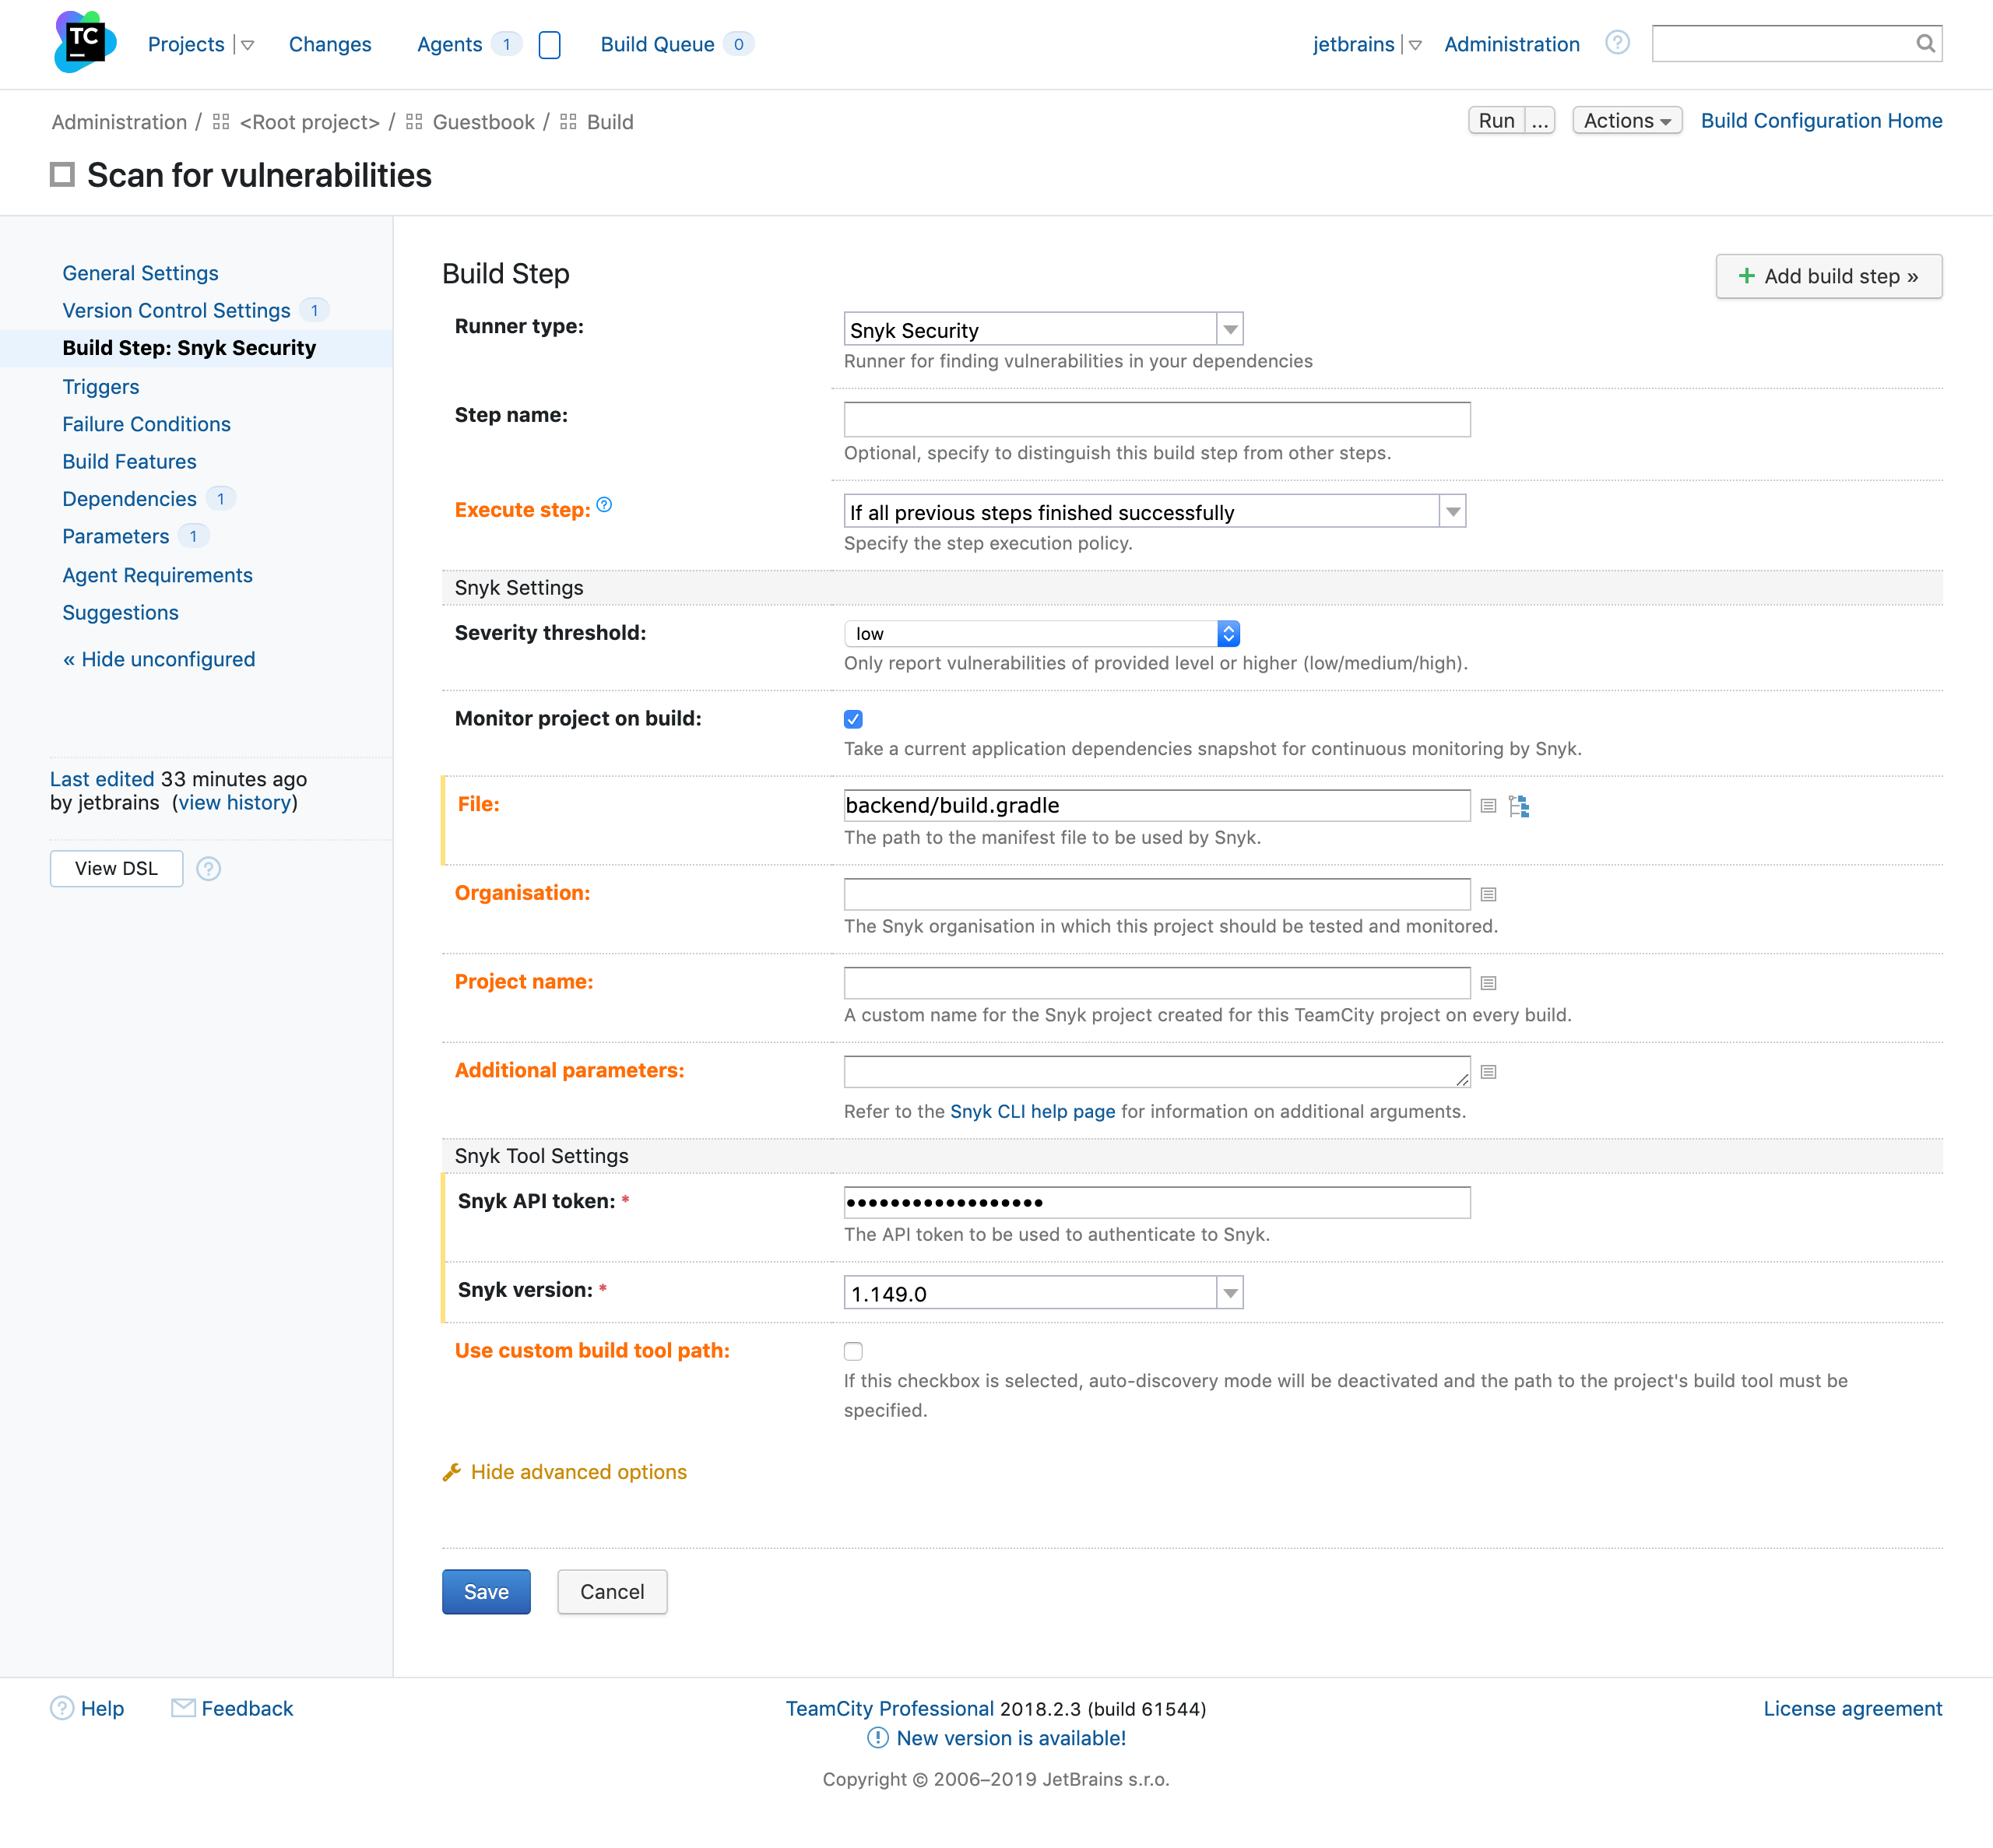Open the License agreement link
The width and height of the screenshot is (1993, 1848).
coord(1852,1709)
